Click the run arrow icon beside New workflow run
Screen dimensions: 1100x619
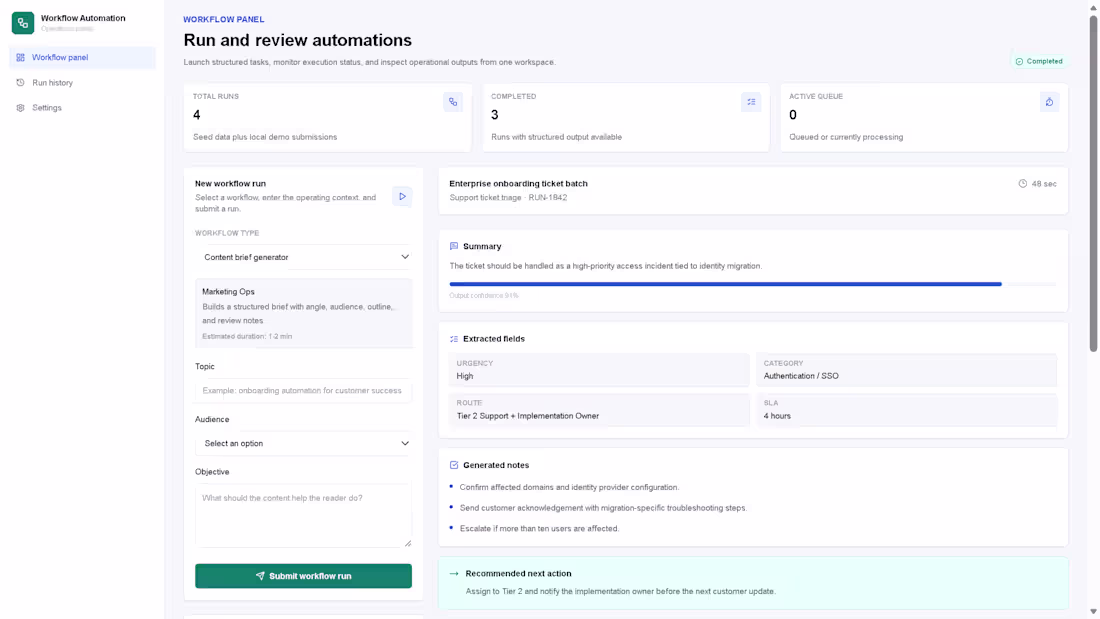coord(402,196)
